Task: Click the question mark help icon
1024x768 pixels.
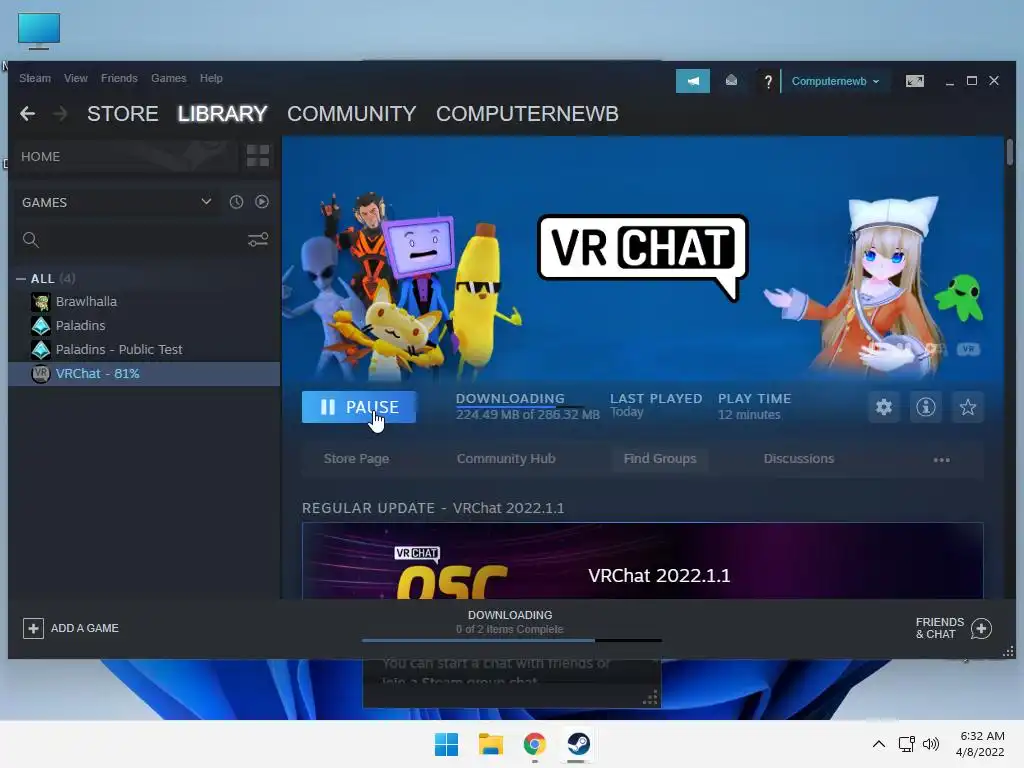Action: (x=768, y=82)
